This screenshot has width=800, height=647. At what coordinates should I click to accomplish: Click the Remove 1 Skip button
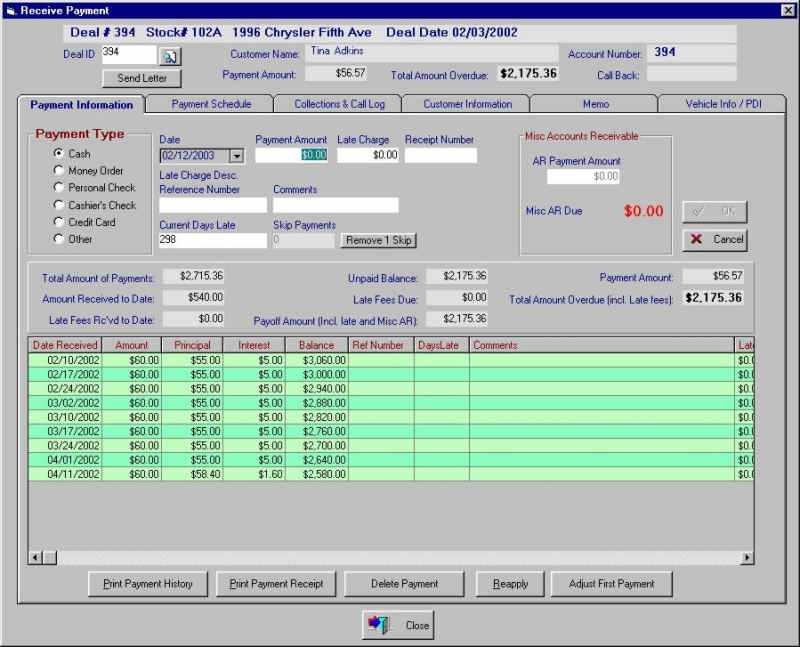click(378, 241)
